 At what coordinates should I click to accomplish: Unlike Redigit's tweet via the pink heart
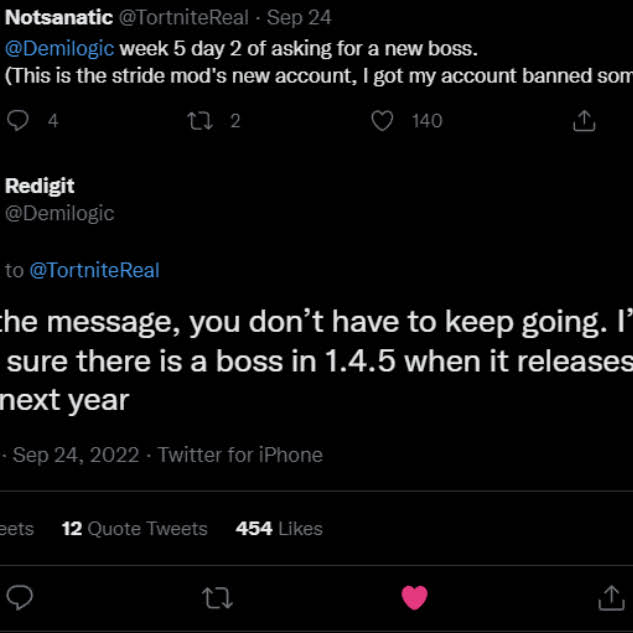pyautogui.click(x=414, y=598)
